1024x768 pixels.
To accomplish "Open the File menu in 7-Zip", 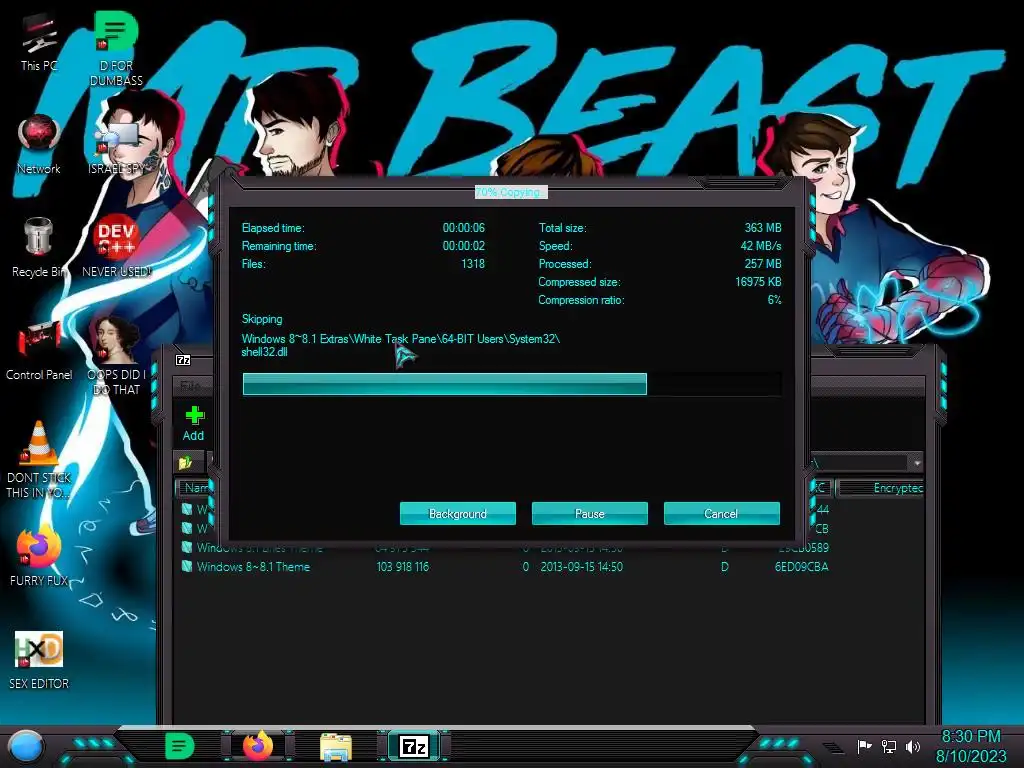I will pos(190,385).
